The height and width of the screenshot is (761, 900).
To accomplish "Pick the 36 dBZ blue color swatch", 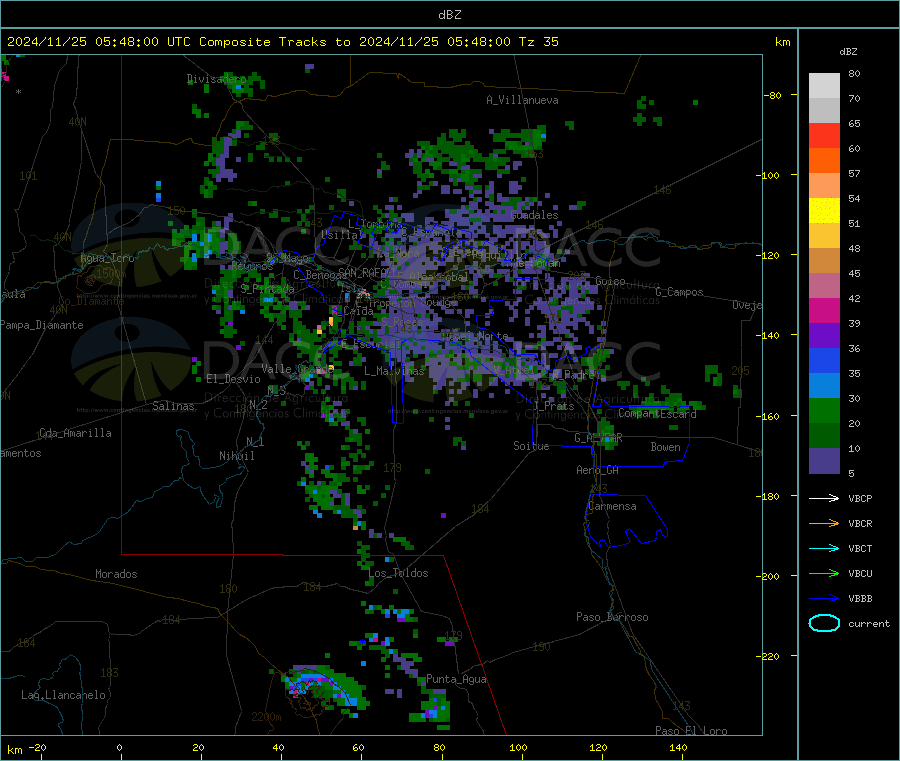I will (x=824, y=360).
